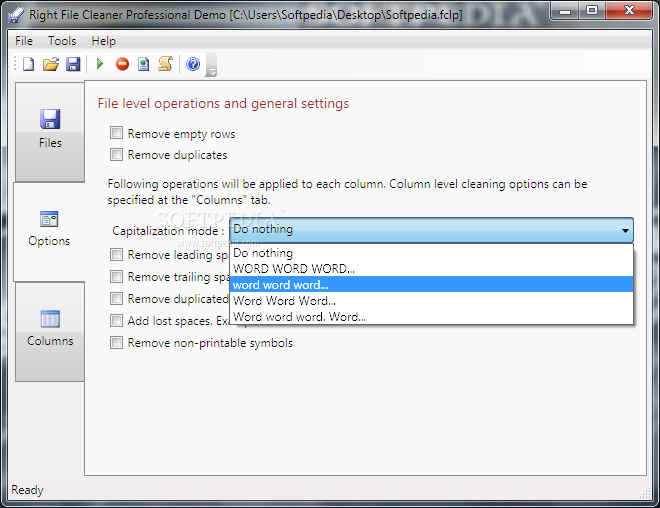Select 'Word word word. Word...' sentence option

tap(431, 316)
